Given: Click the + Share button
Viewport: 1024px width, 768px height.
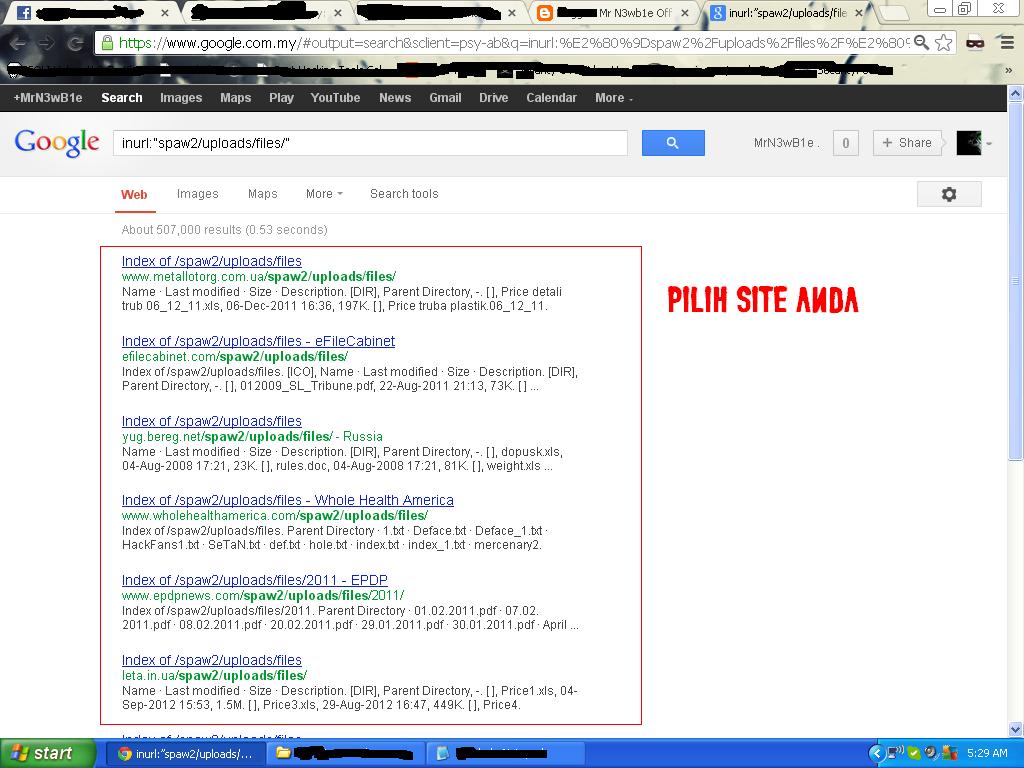Looking at the screenshot, I should click(x=907, y=143).
